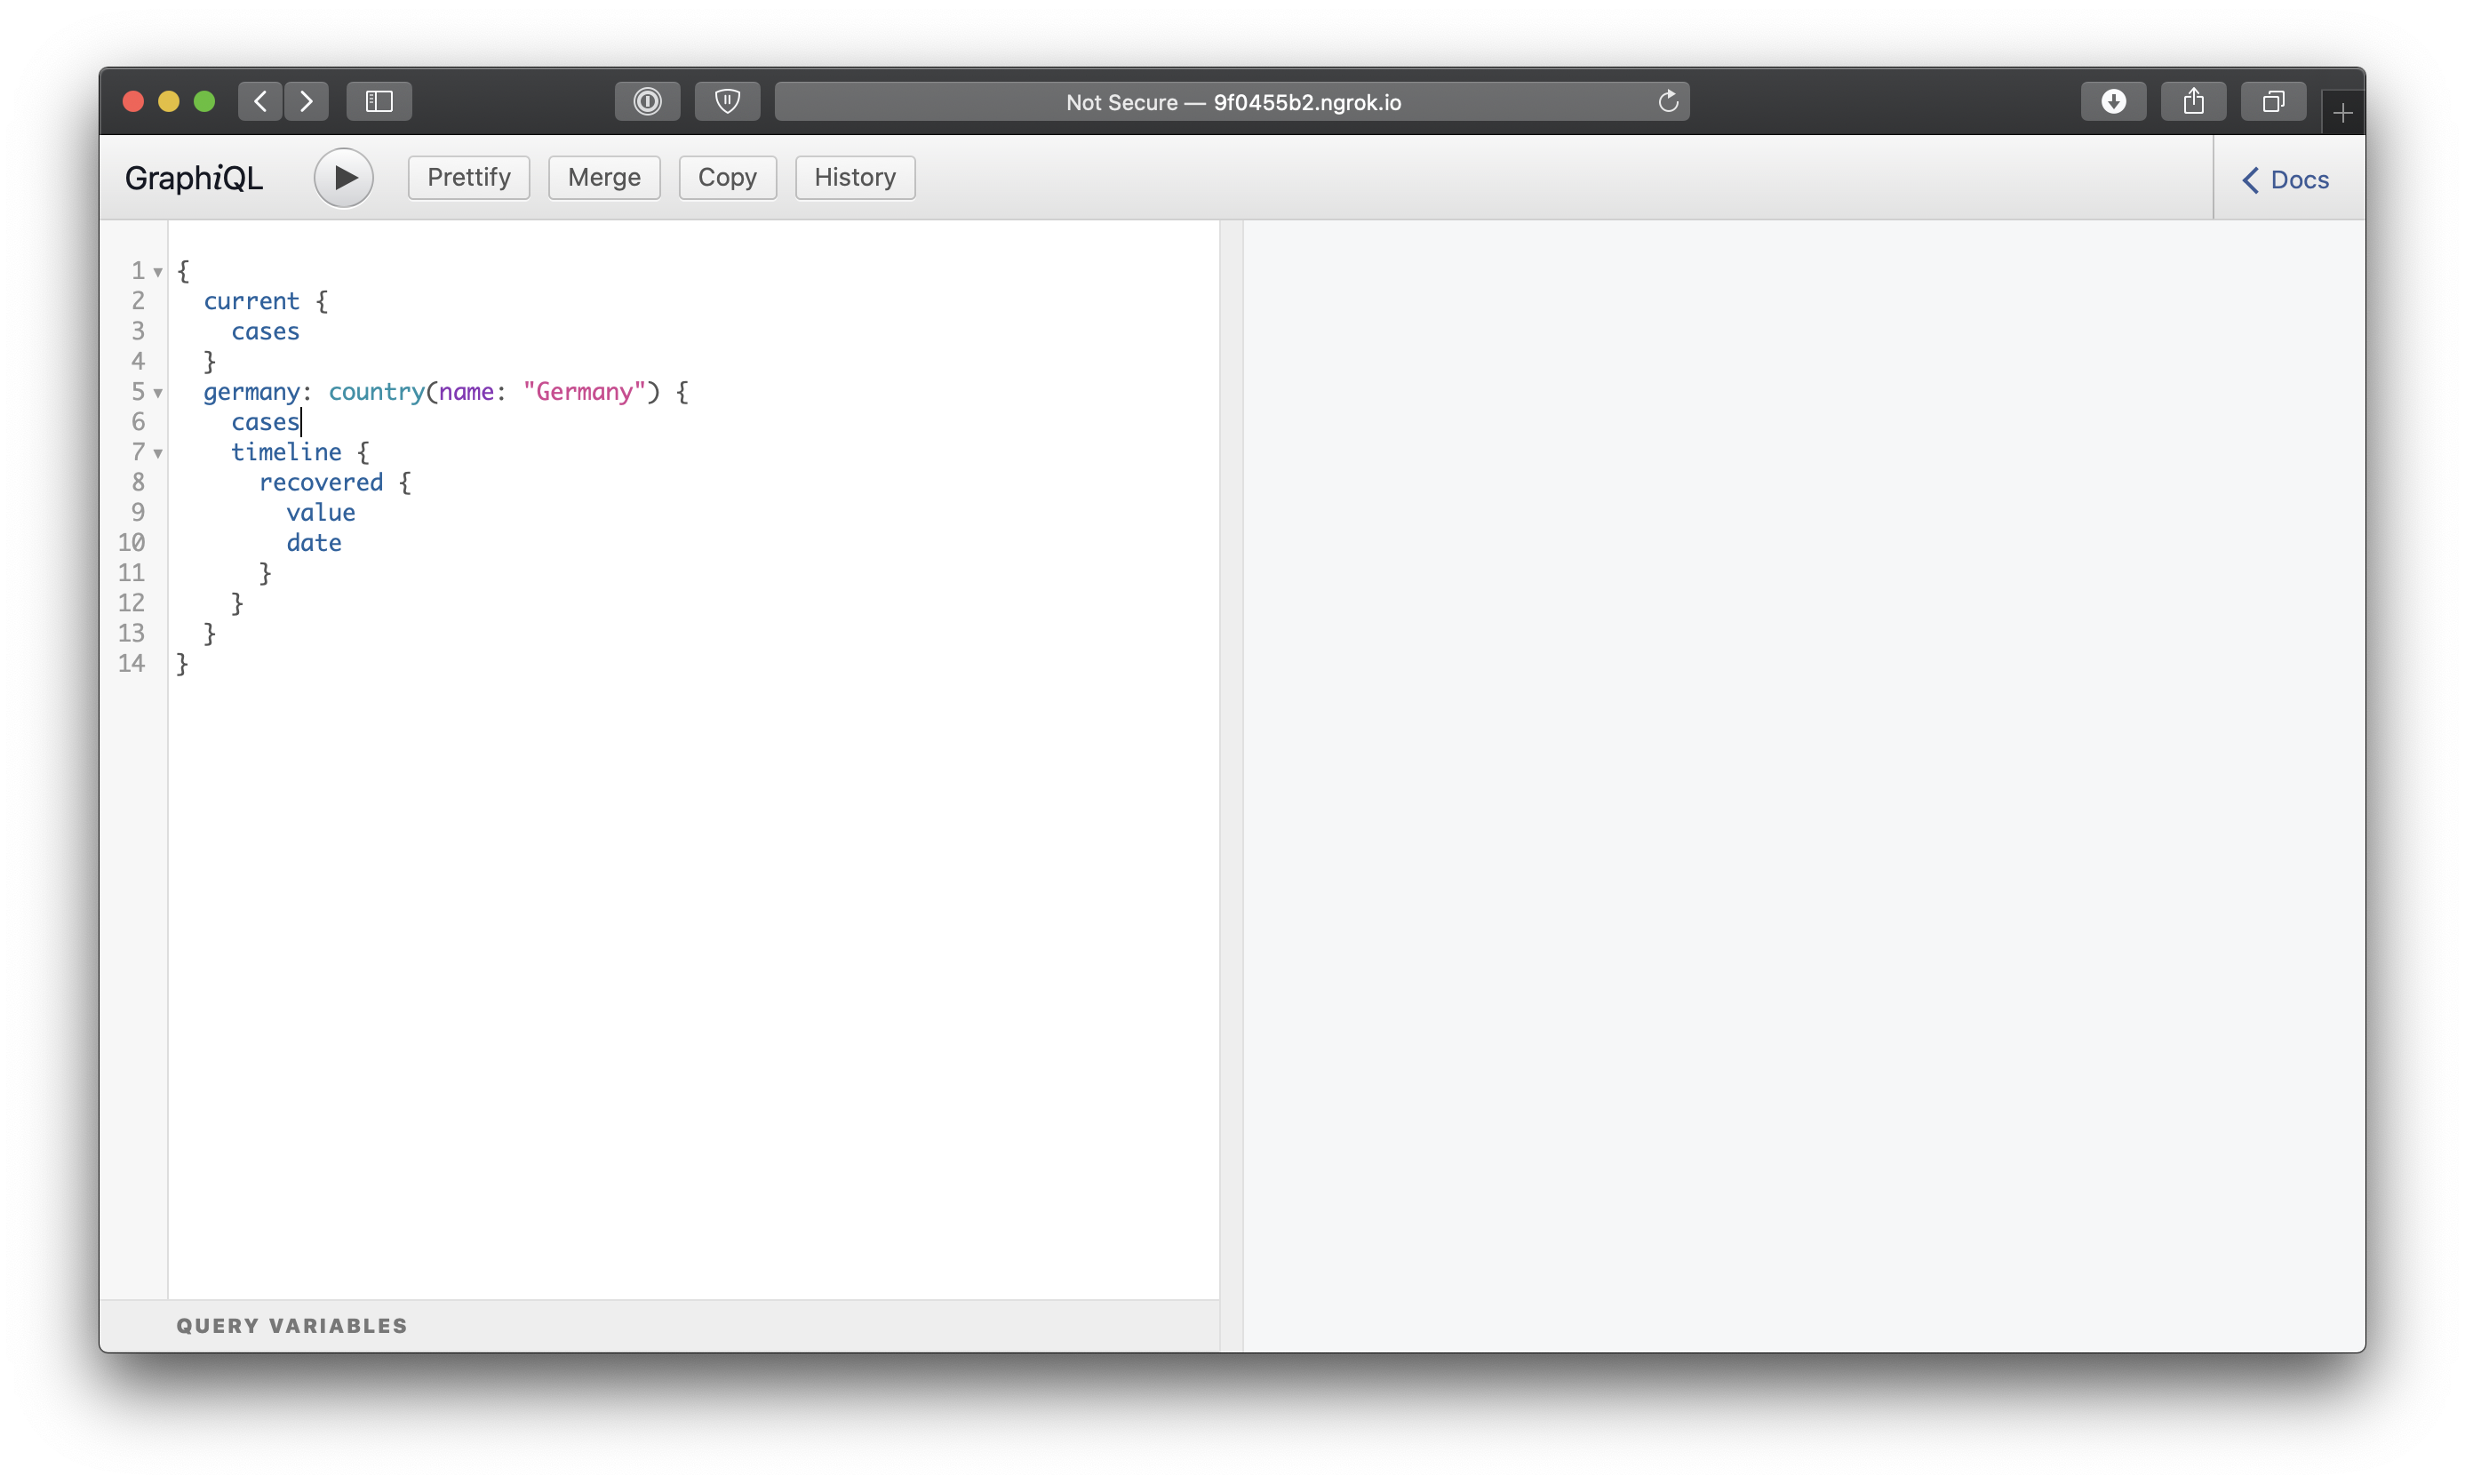
Task: Toggle the Safari sidebar icon
Action: (x=379, y=101)
